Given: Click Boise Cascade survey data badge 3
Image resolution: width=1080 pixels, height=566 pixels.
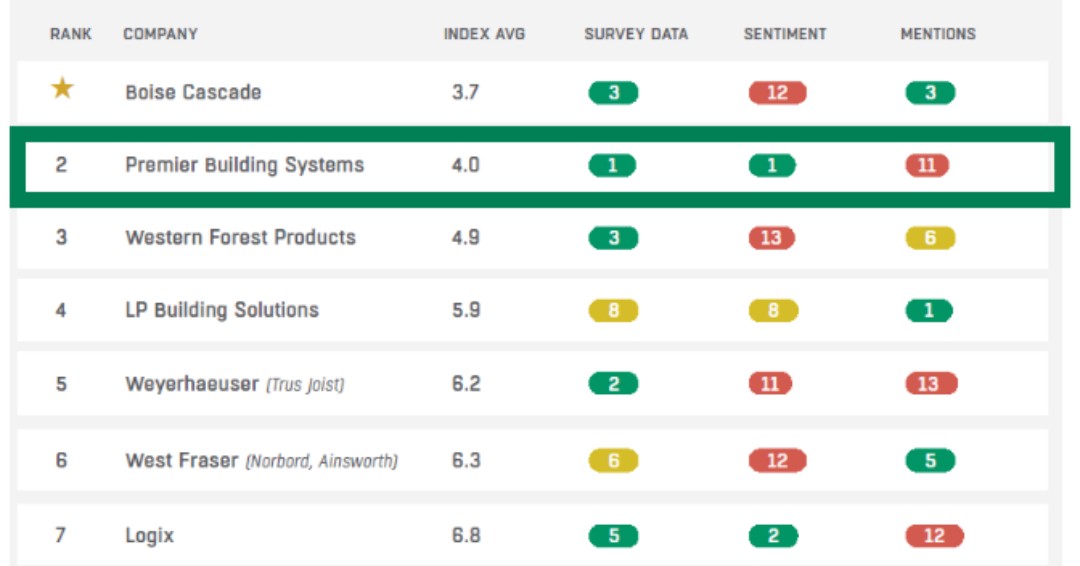Looking at the screenshot, I should pos(613,92).
